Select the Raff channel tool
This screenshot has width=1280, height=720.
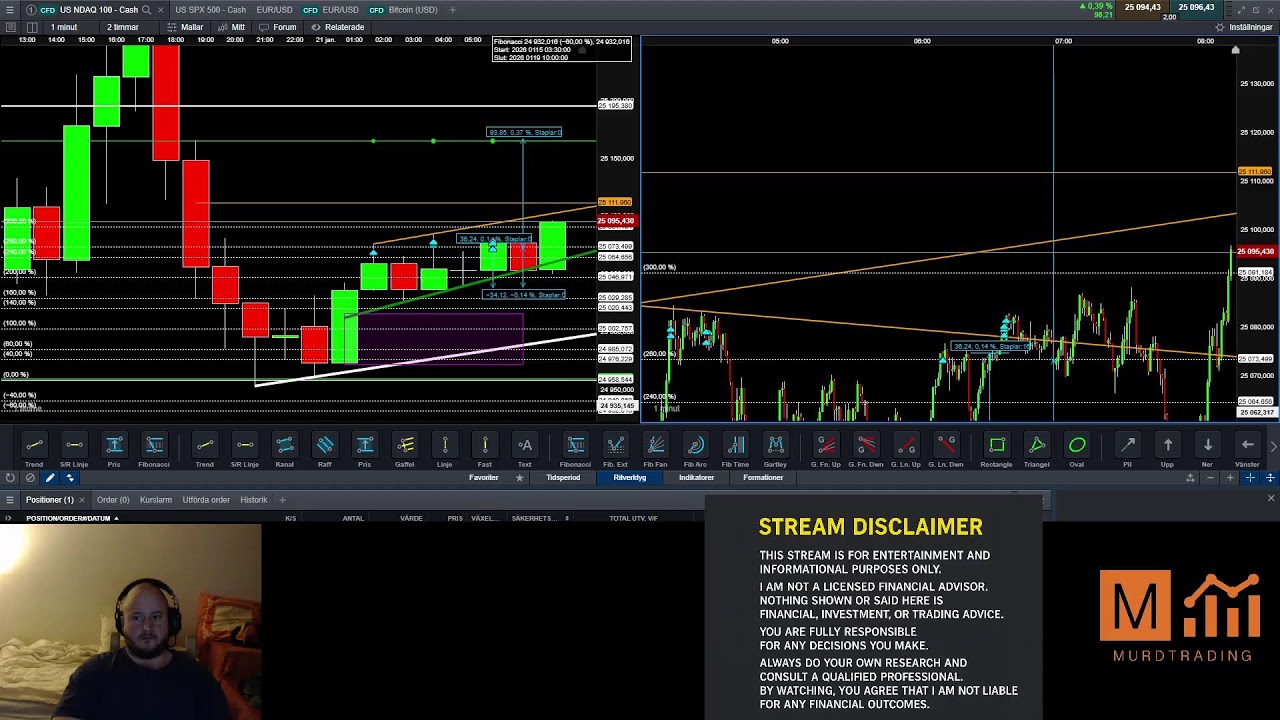point(324,450)
